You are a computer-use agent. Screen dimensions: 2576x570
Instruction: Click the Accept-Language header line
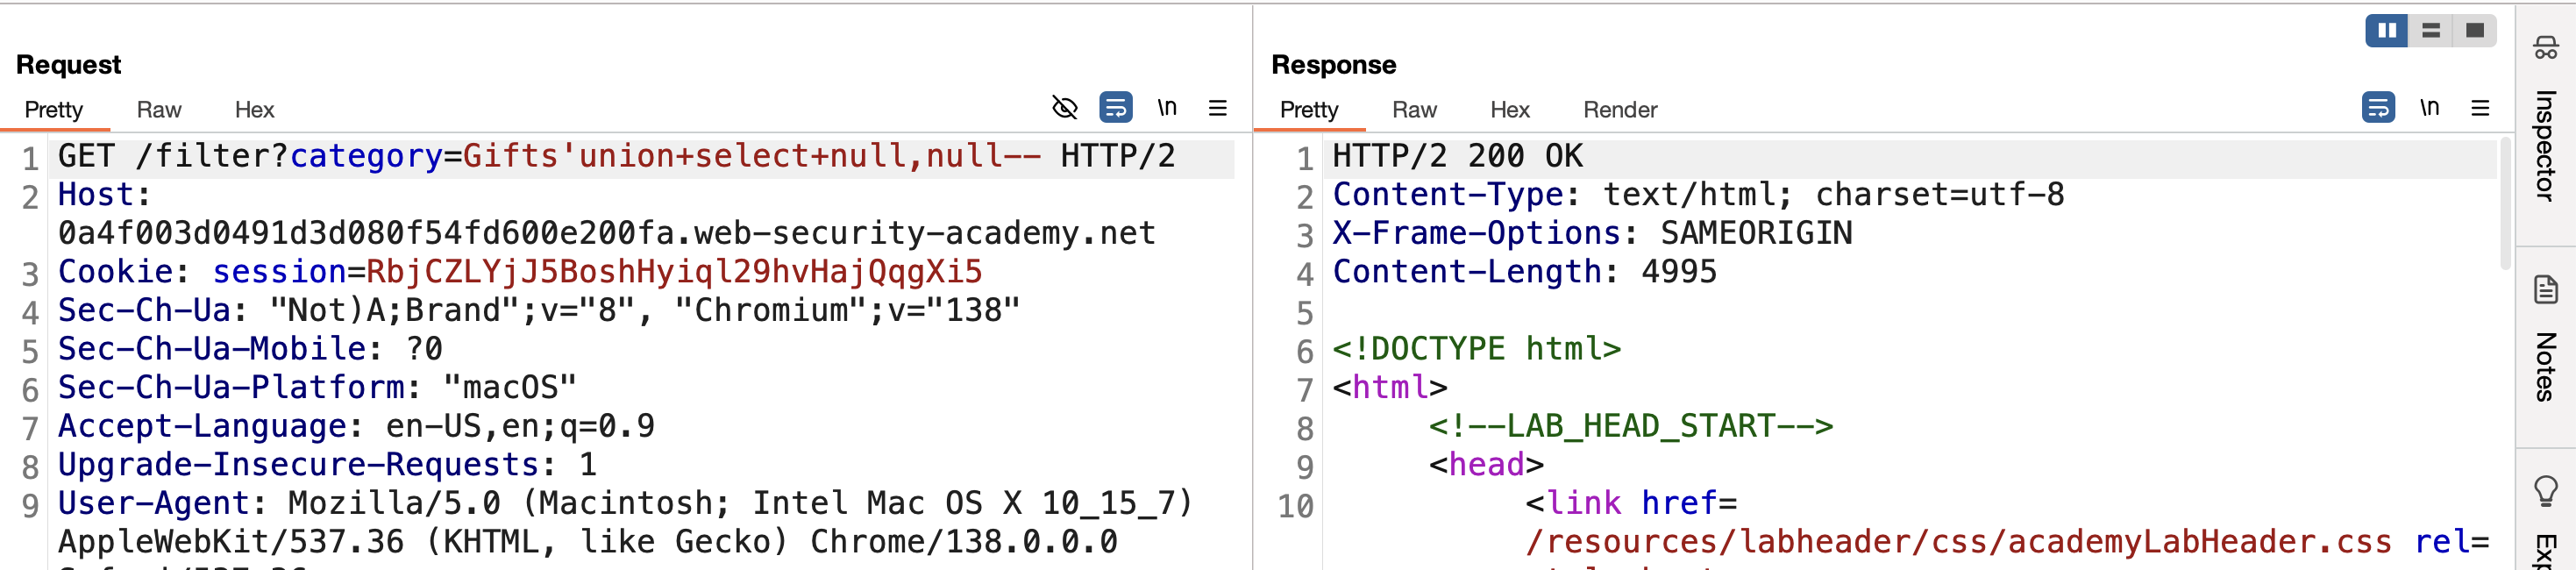(356, 427)
